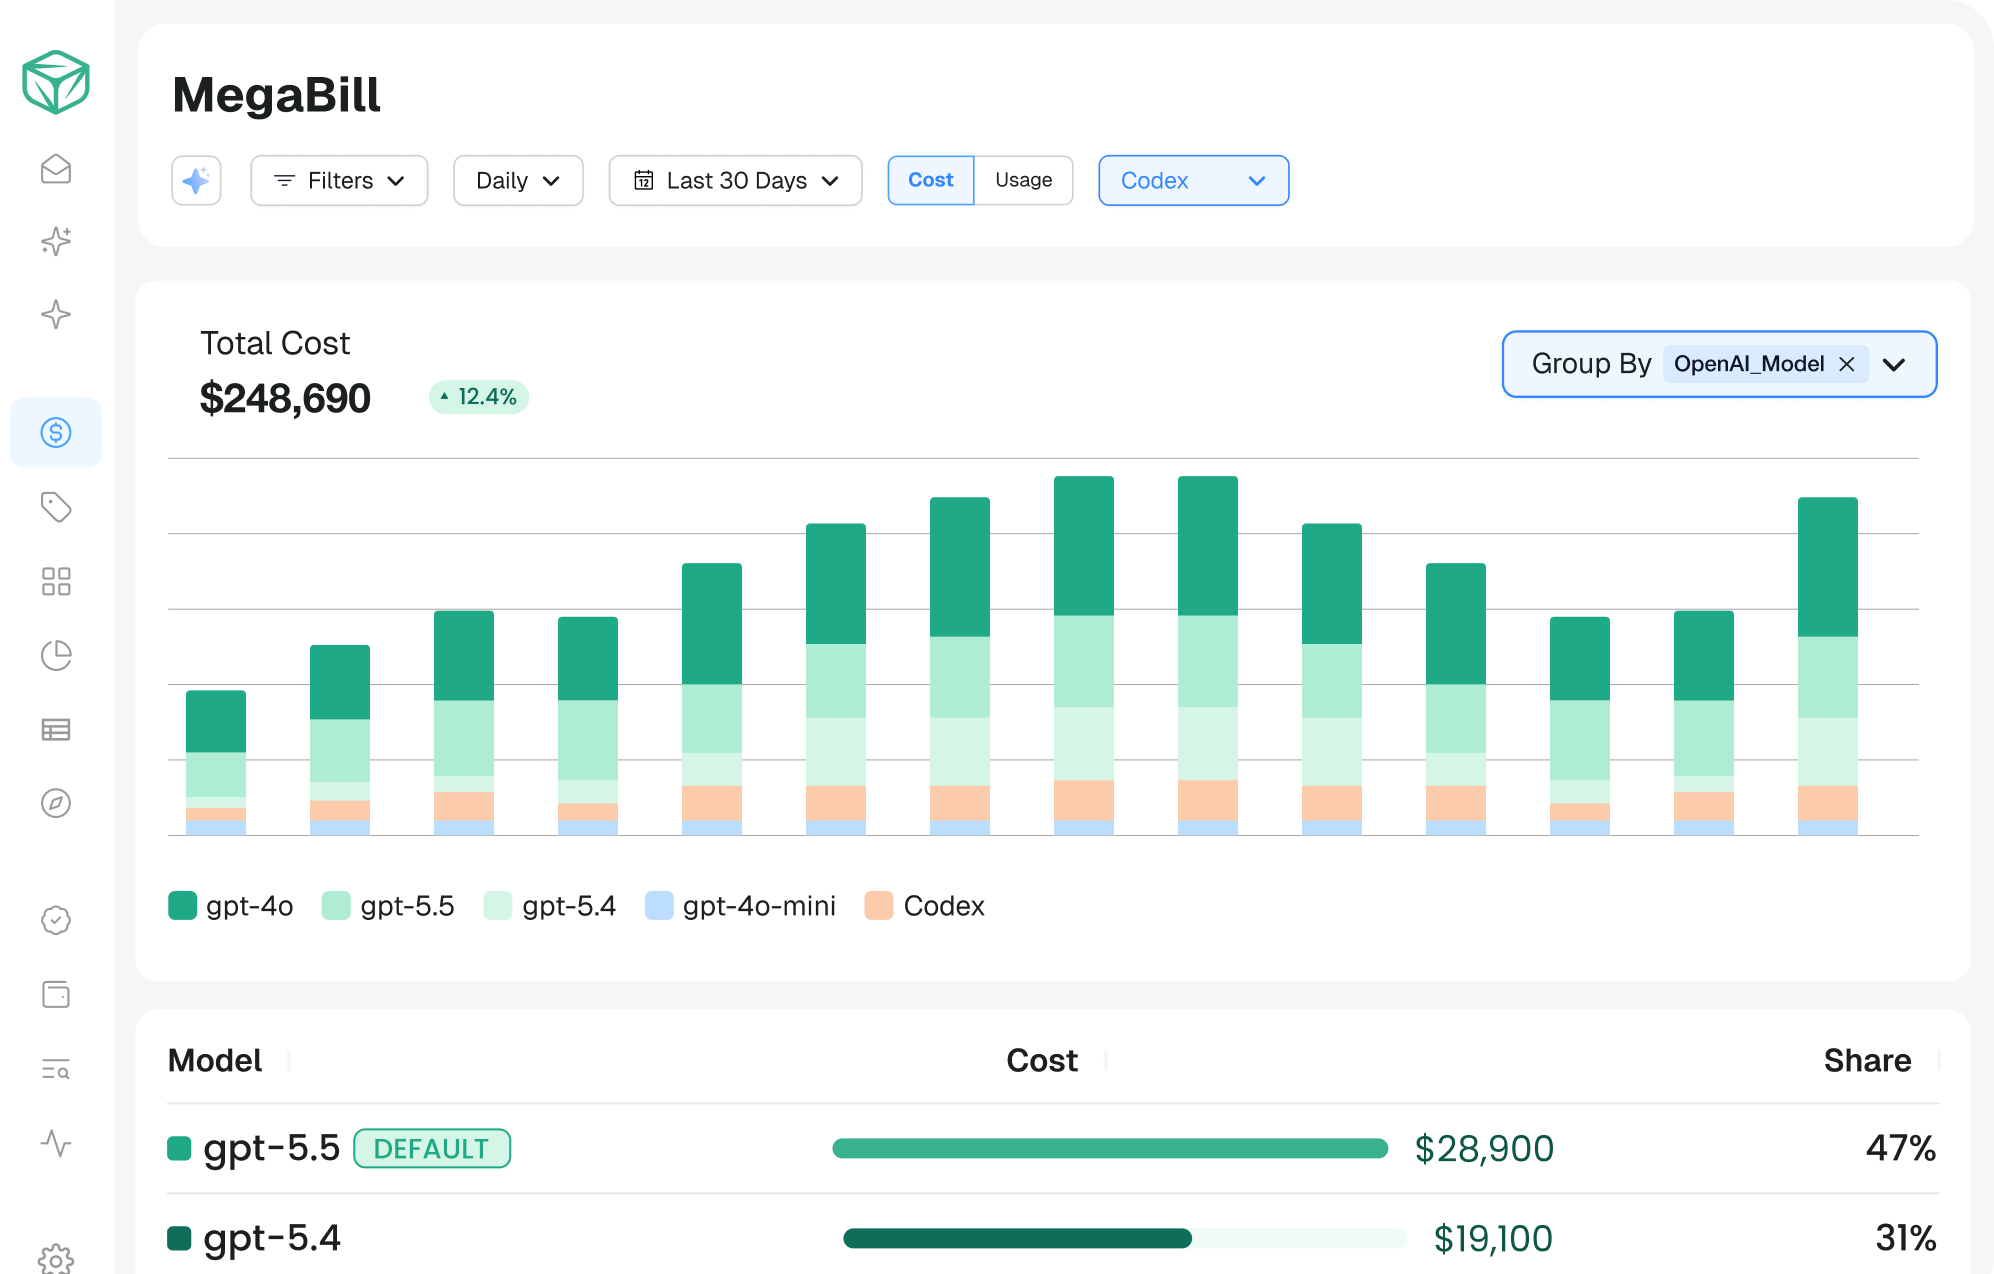Click the 12.4% change badge

tap(479, 397)
